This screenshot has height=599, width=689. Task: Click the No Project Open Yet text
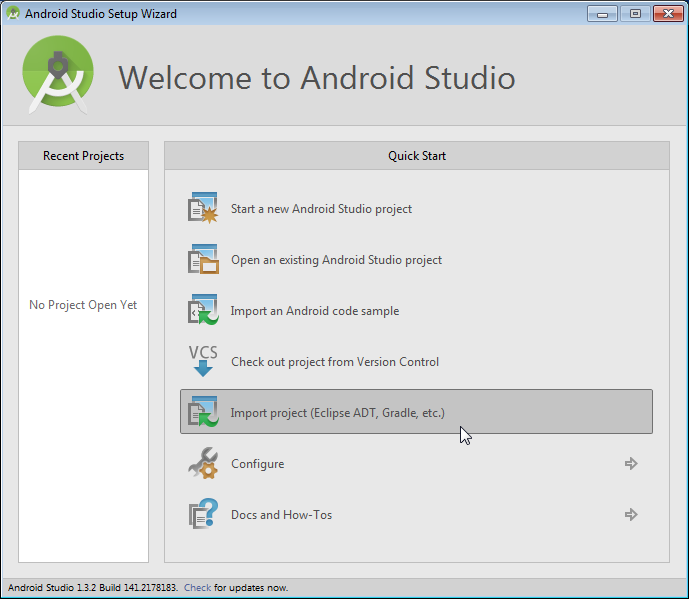pos(83,305)
